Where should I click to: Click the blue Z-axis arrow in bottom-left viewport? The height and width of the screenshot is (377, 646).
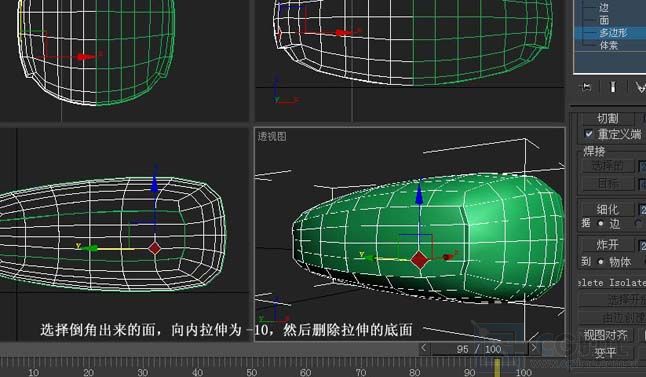pos(155,184)
